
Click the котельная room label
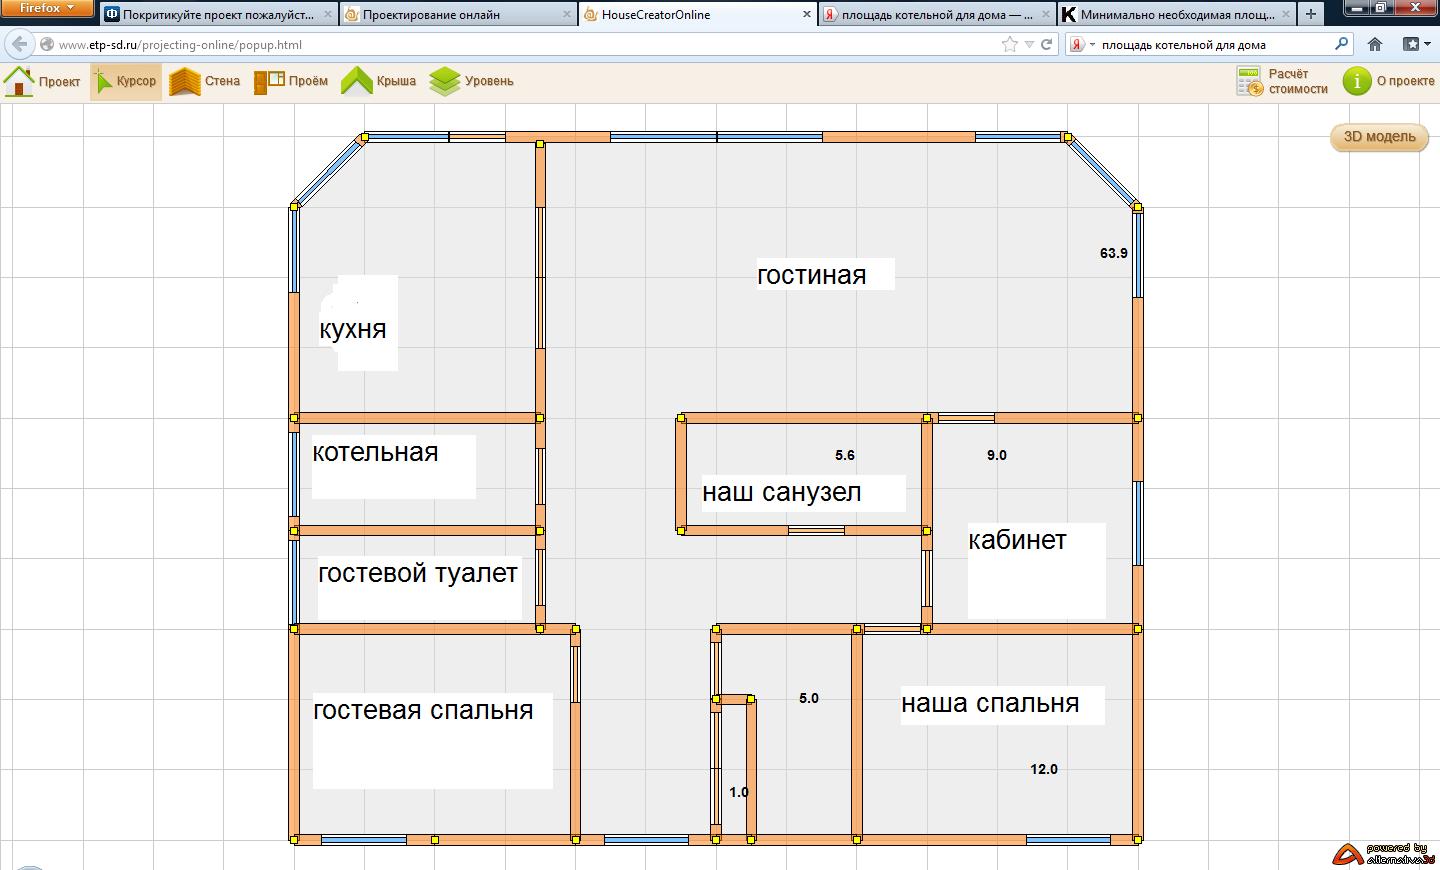(x=376, y=452)
